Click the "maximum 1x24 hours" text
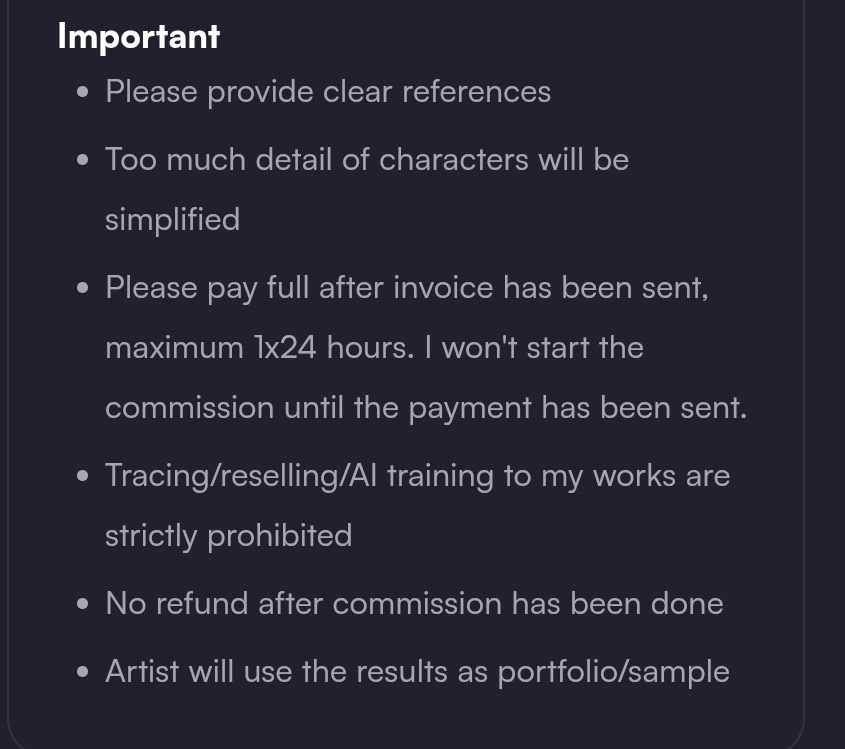Image resolution: width=845 pixels, height=749 pixels. [258, 348]
